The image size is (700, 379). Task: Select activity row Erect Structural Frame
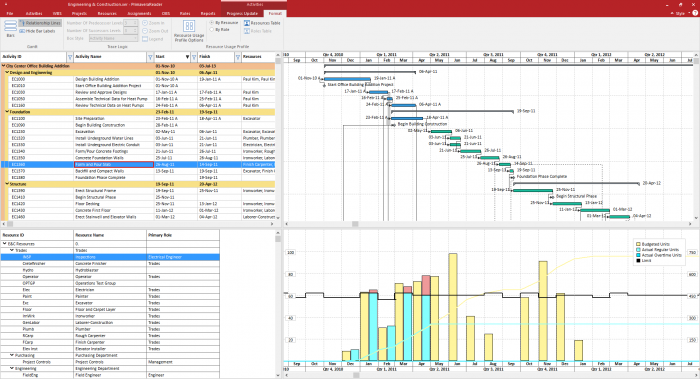[x=138, y=191]
